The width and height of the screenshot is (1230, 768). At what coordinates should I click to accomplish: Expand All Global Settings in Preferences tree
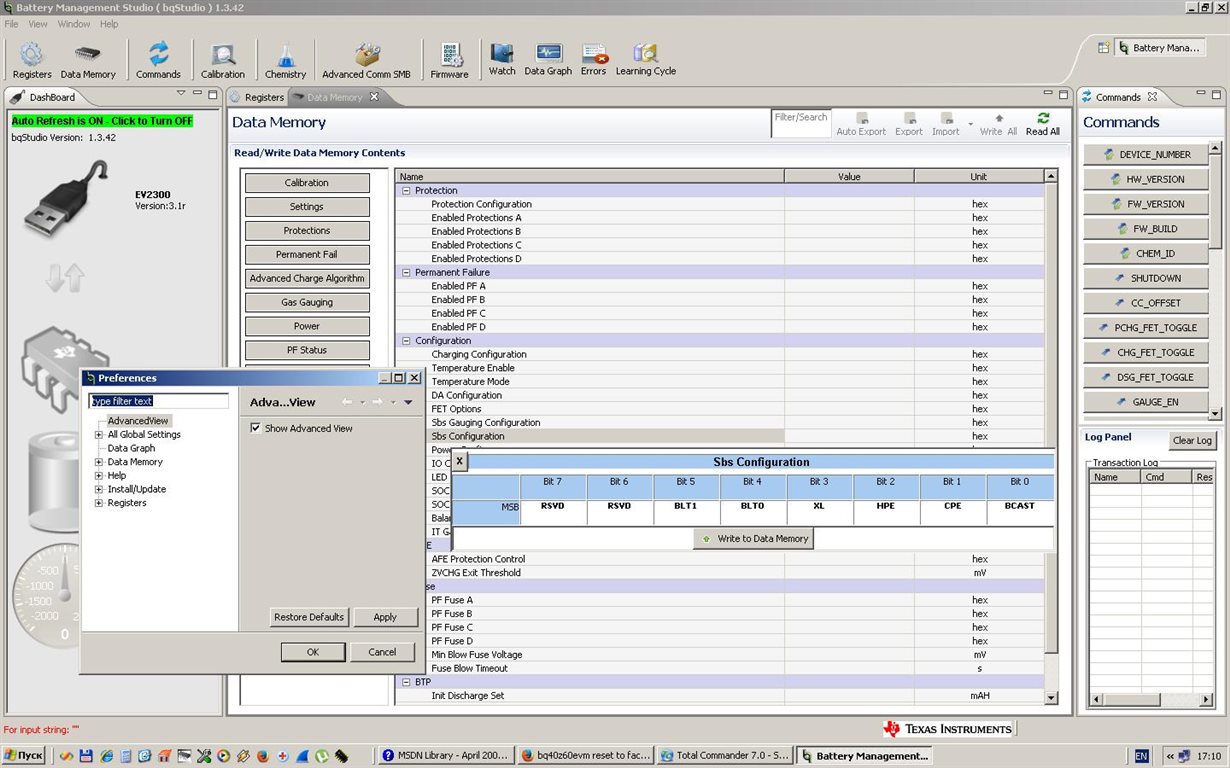click(x=99, y=435)
